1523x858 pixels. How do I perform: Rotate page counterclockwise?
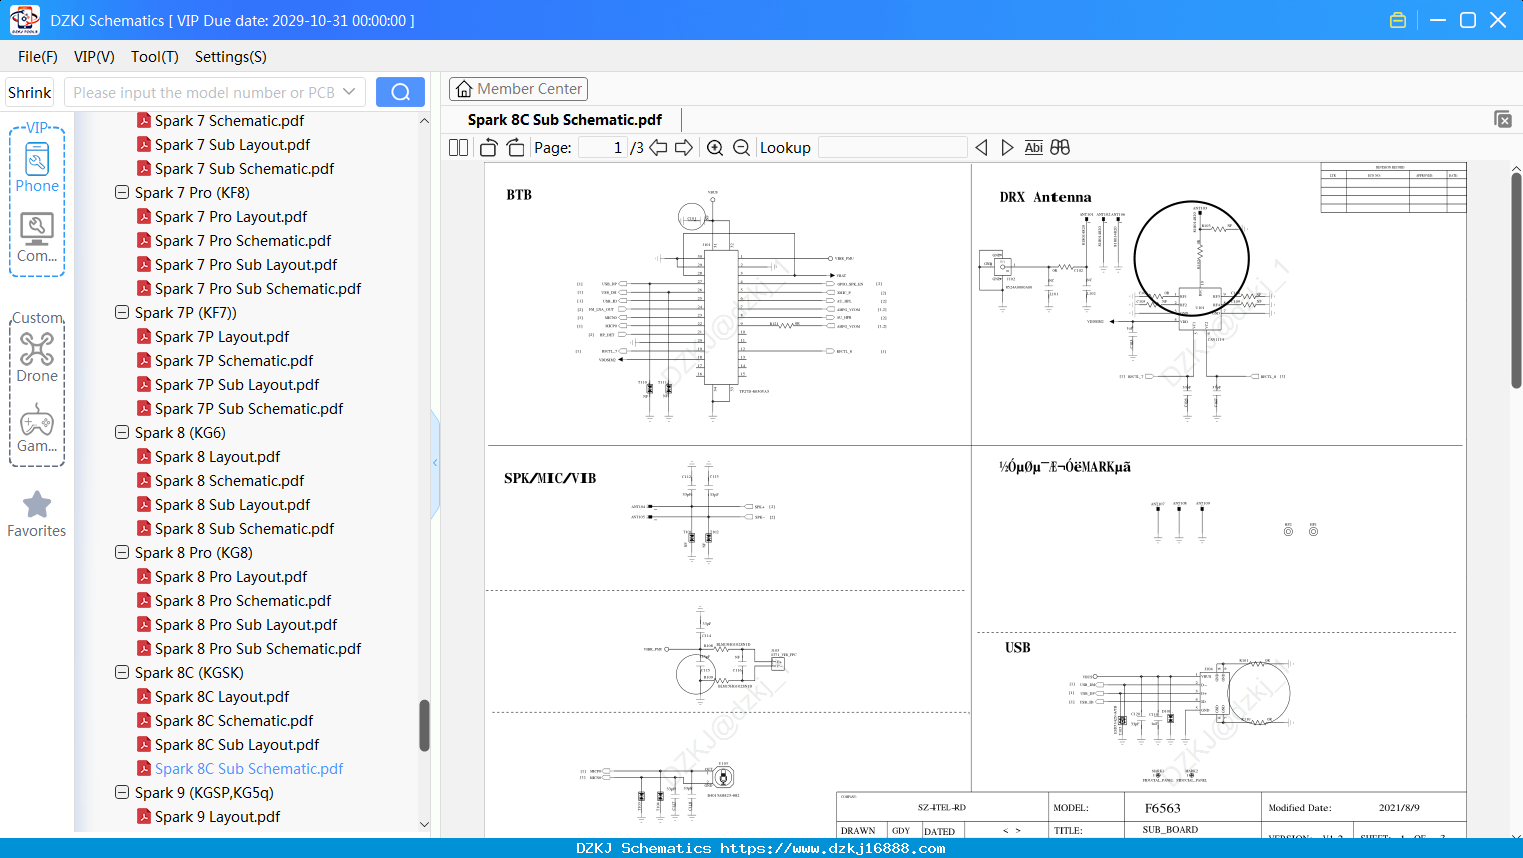click(x=489, y=147)
